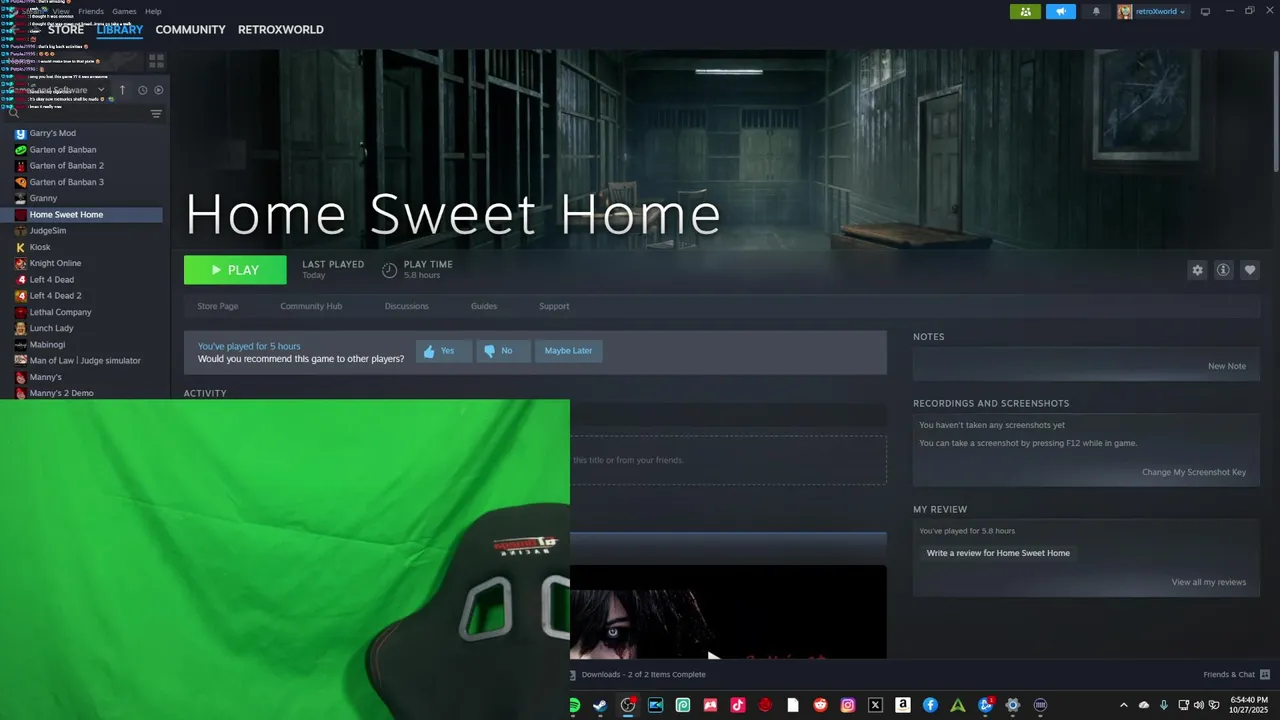
Task: Open the notifications bell
Action: point(1096,12)
